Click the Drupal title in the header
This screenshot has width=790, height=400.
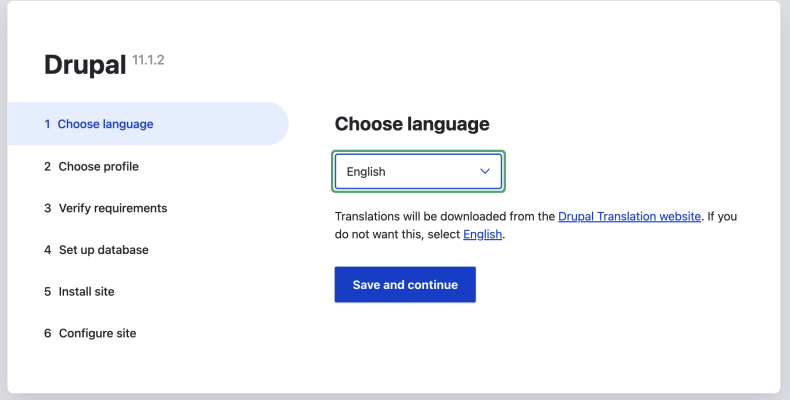point(85,65)
